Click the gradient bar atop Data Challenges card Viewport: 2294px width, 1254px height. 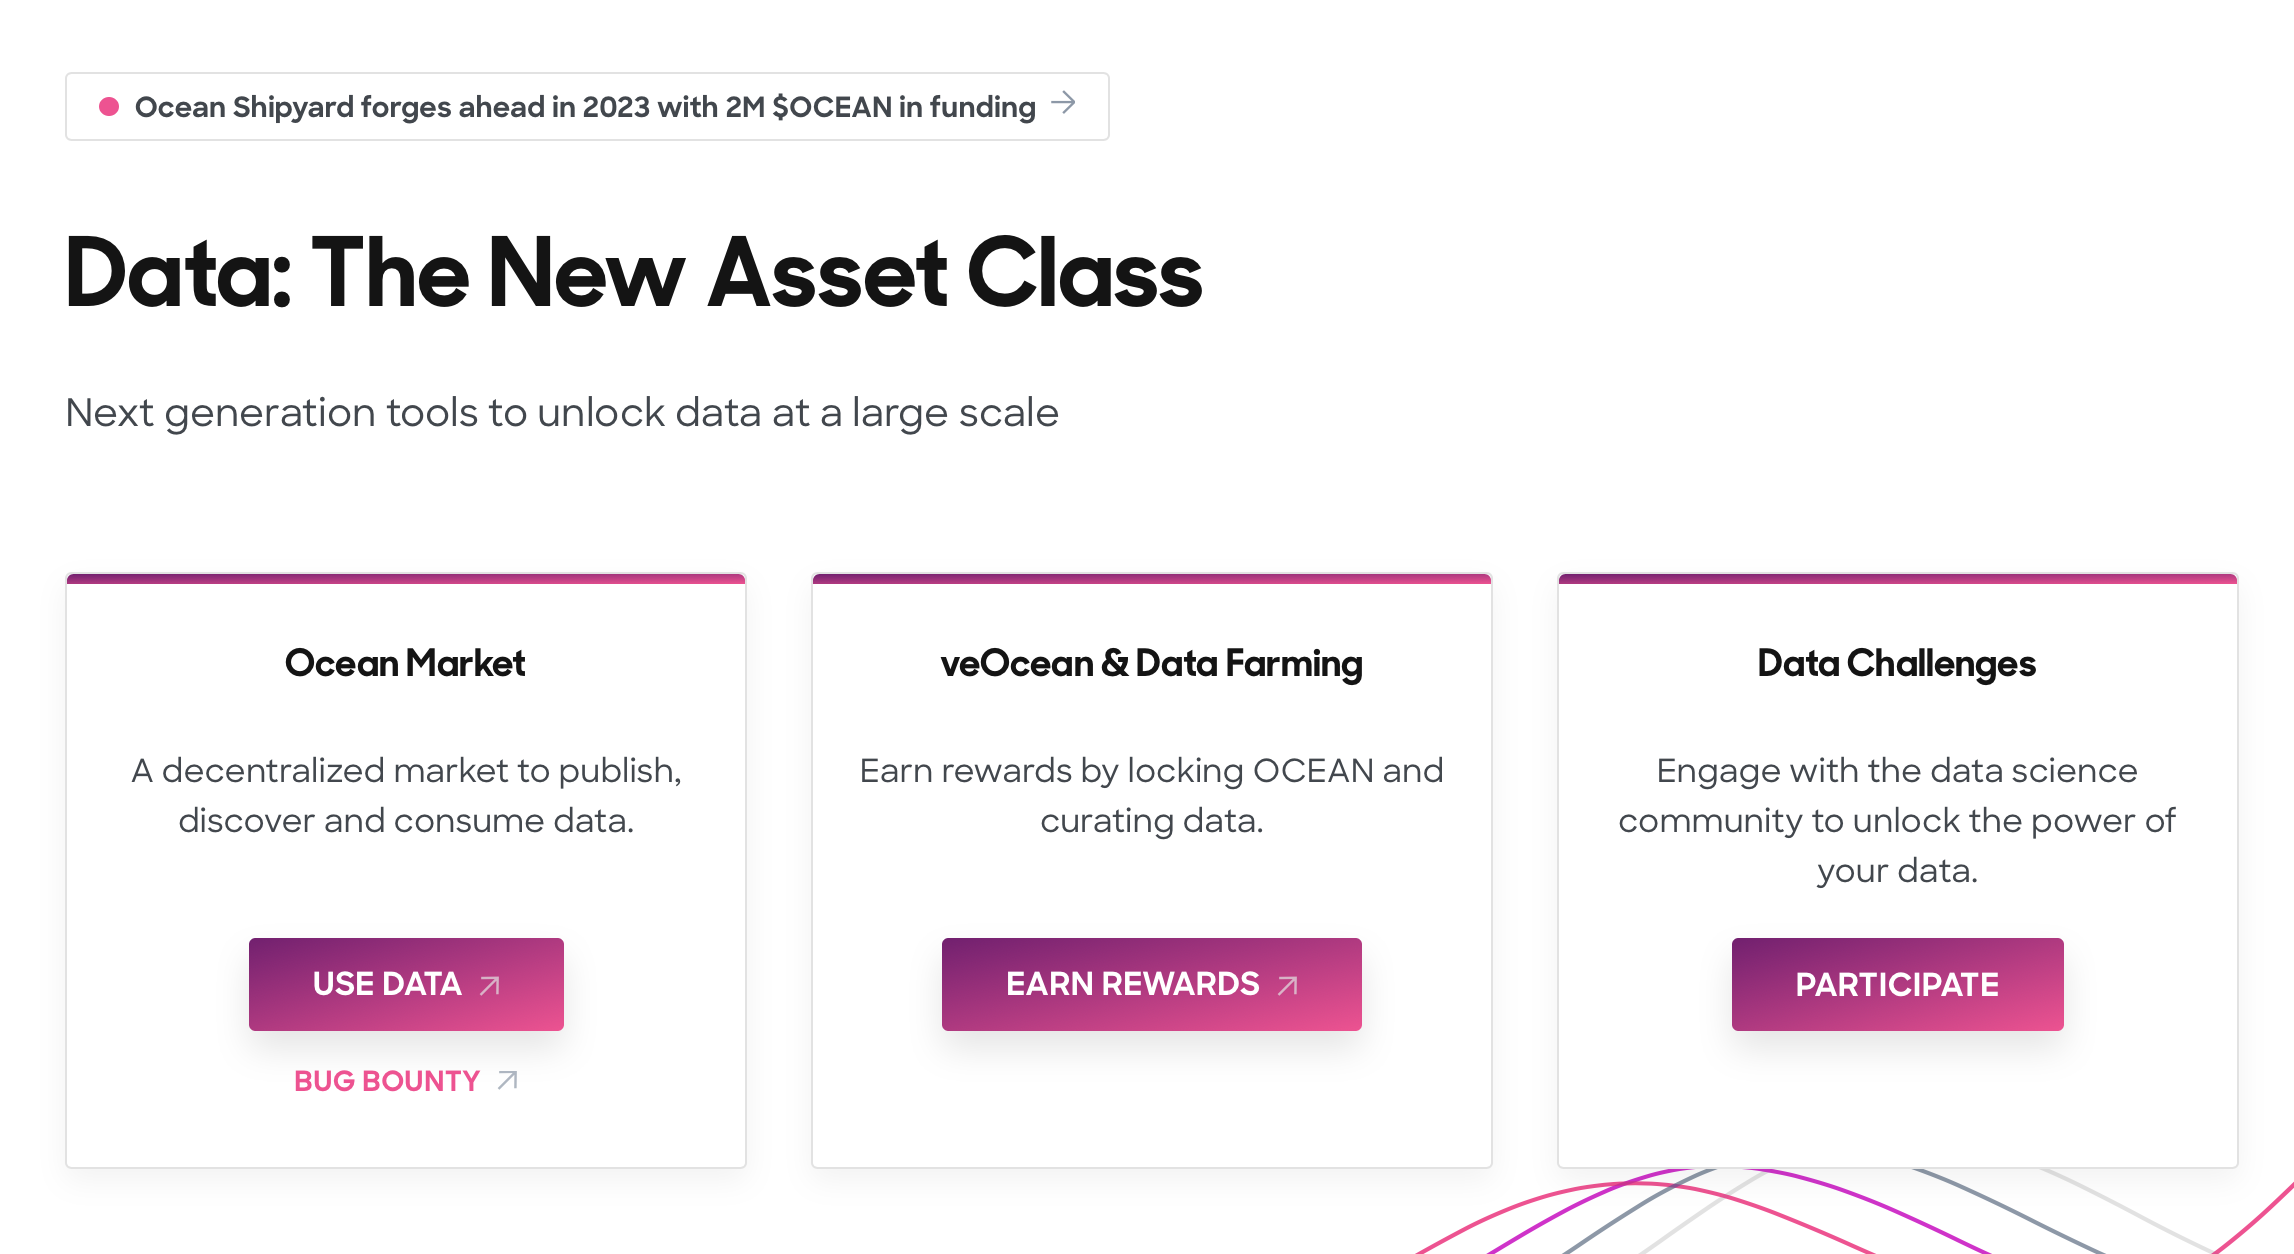point(1897,578)
